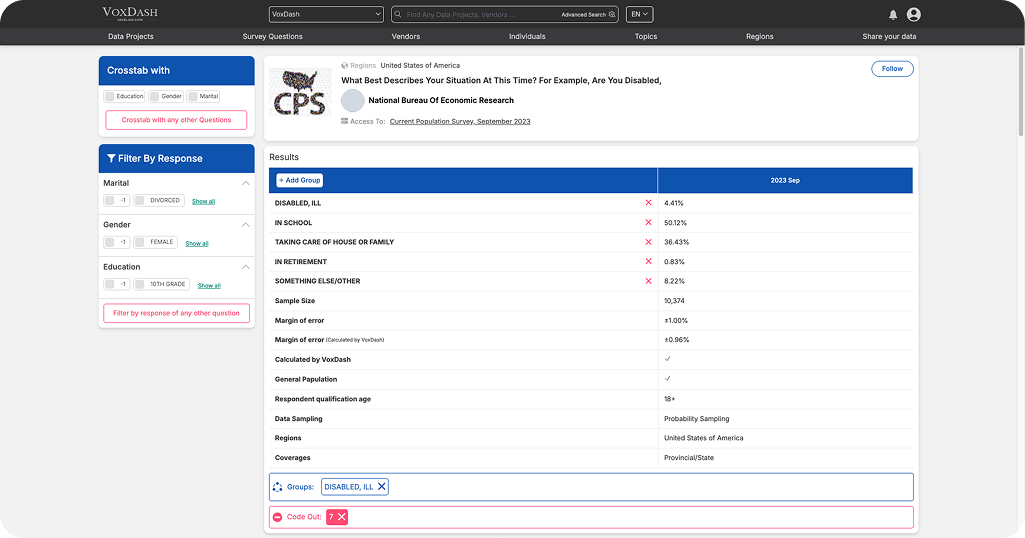
Task: Click the Sample Size value 10,374
Action: pyautogui.click(x=675, y=301)
